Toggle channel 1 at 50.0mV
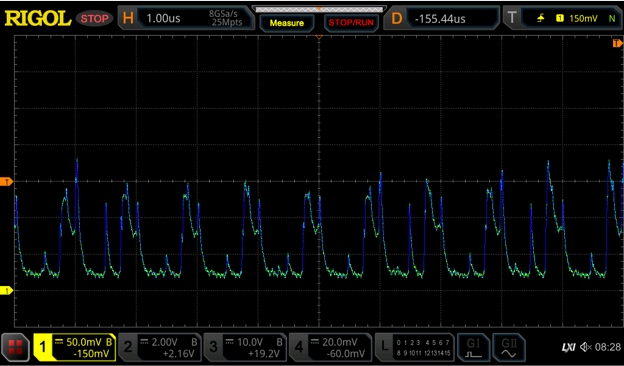The height and width of the screenshot is (366, 624). coord(74,347)
